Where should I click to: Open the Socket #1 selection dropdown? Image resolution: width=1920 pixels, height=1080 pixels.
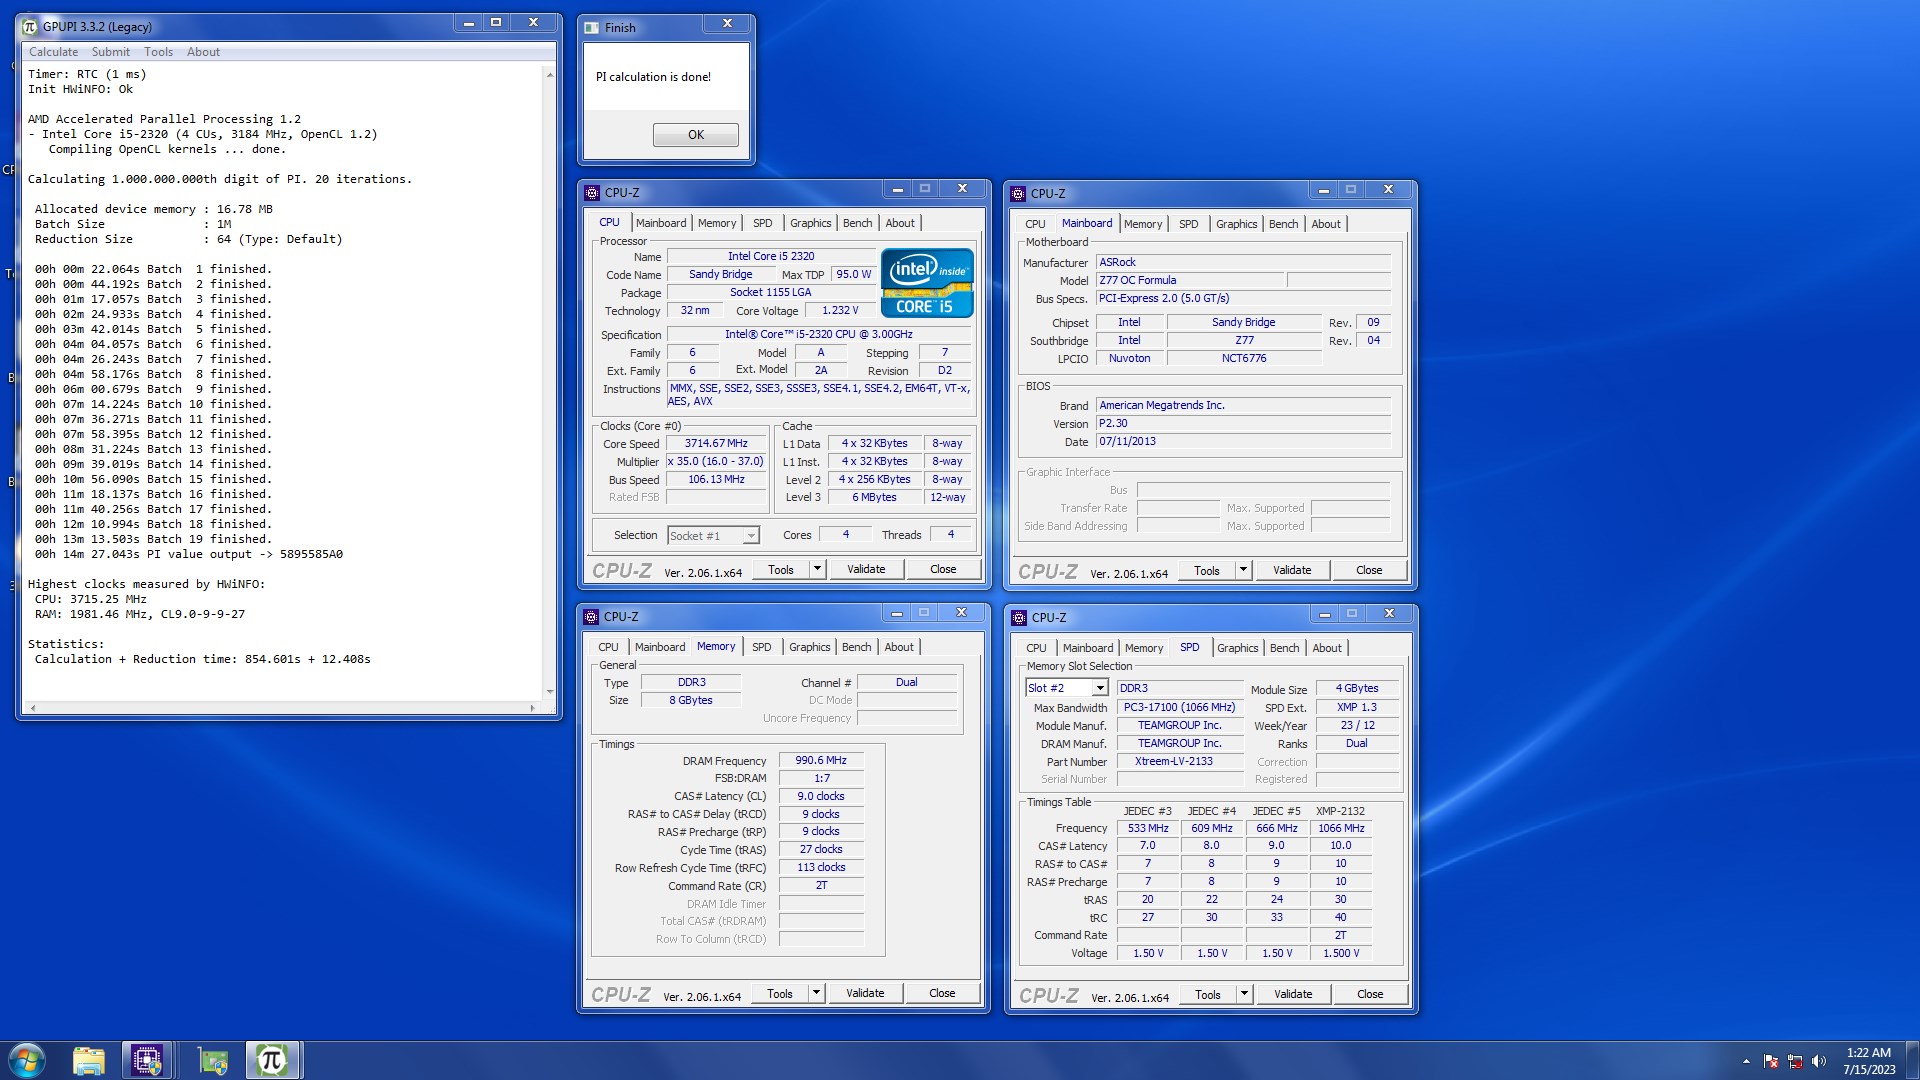click(713, 536)
